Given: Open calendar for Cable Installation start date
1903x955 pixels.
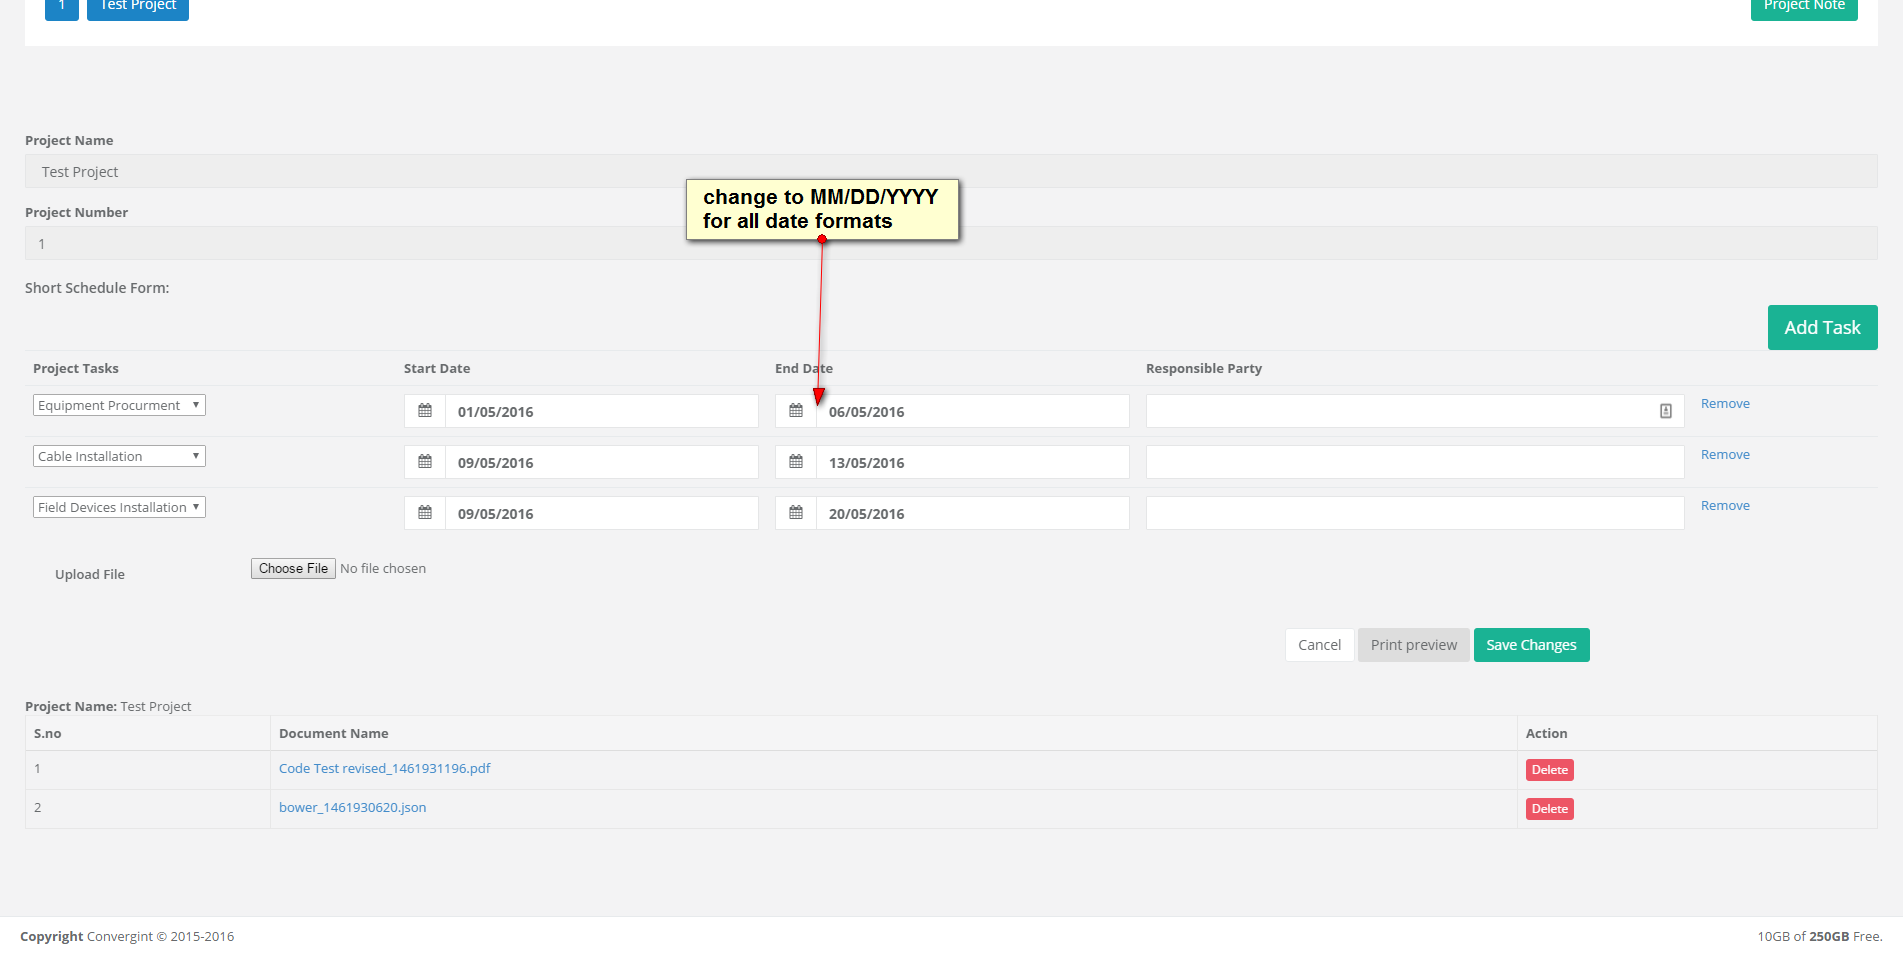Looking at the screenshot, I should pyautogui.click(x=425, y=462).
